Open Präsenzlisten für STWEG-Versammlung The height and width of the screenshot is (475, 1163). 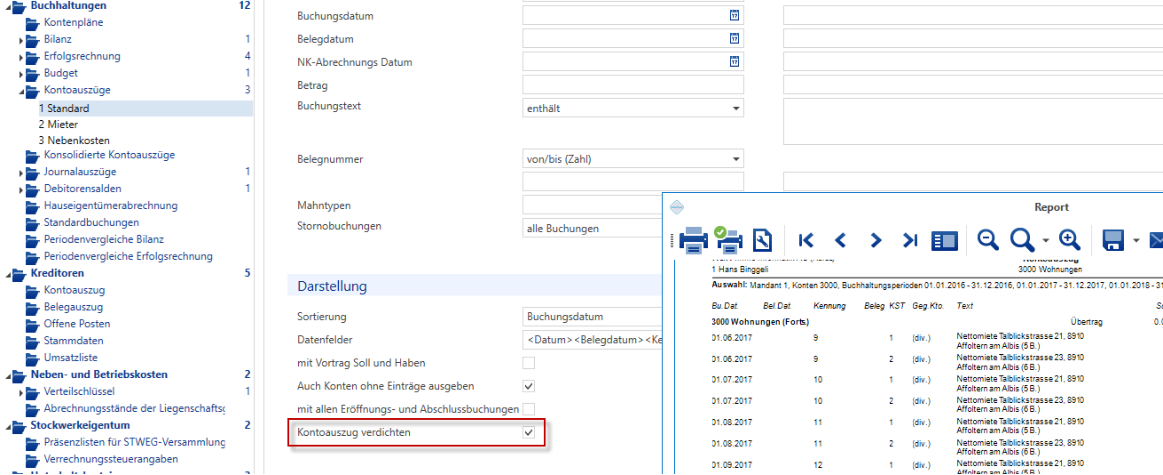click(x=134, y=443)
